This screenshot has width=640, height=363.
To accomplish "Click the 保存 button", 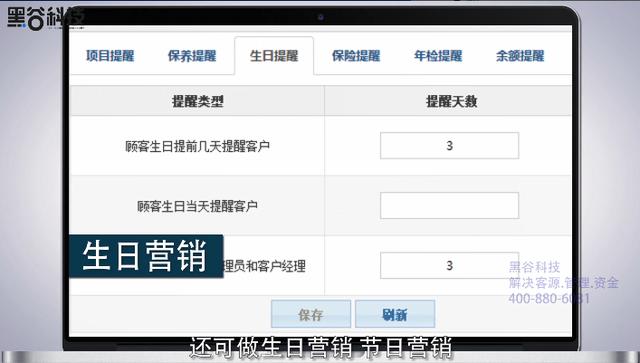I will [x=311, y=314].
